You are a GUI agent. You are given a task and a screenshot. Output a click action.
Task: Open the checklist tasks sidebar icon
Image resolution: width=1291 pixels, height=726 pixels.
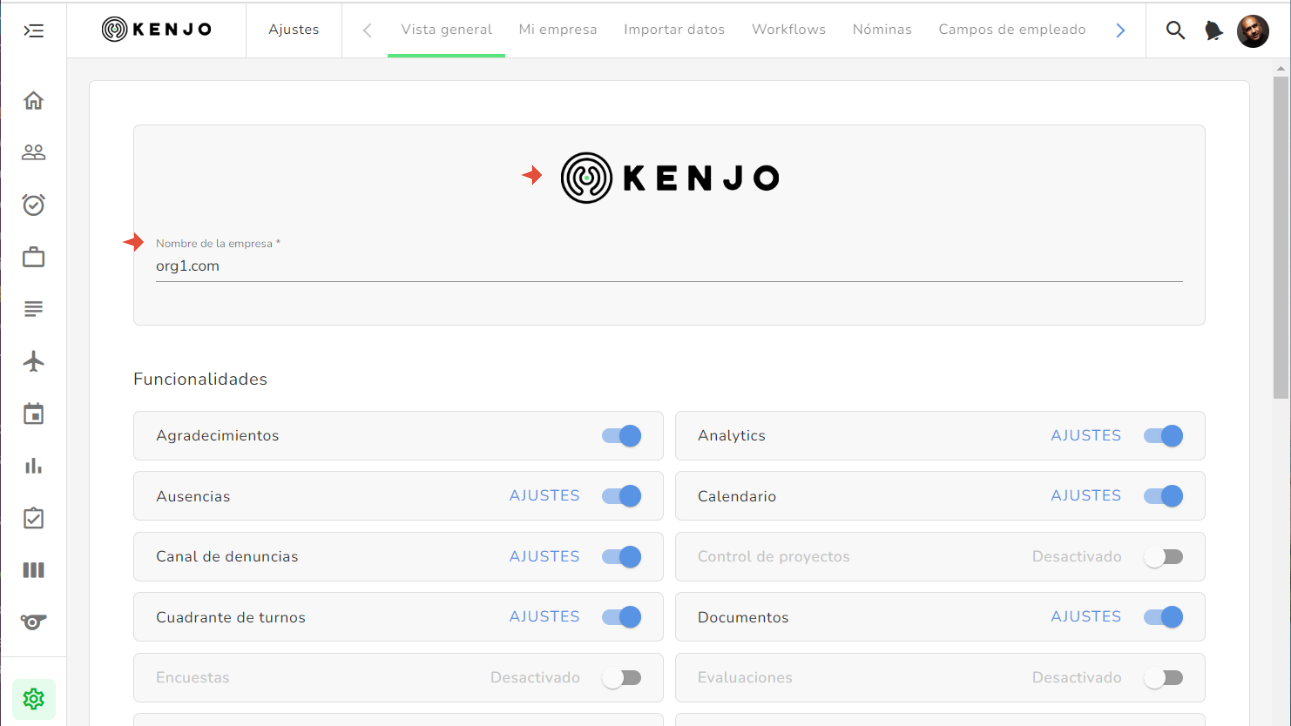pyautogui.click(x=33, y=518)
